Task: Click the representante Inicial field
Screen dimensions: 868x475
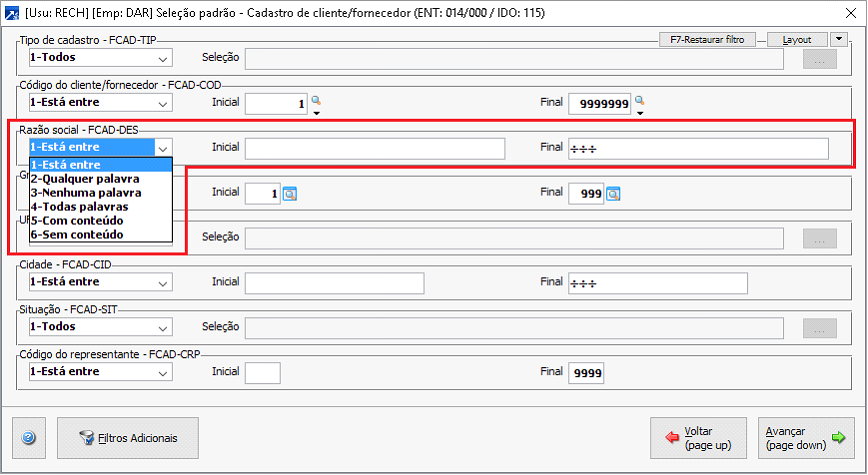Action: 263,373
